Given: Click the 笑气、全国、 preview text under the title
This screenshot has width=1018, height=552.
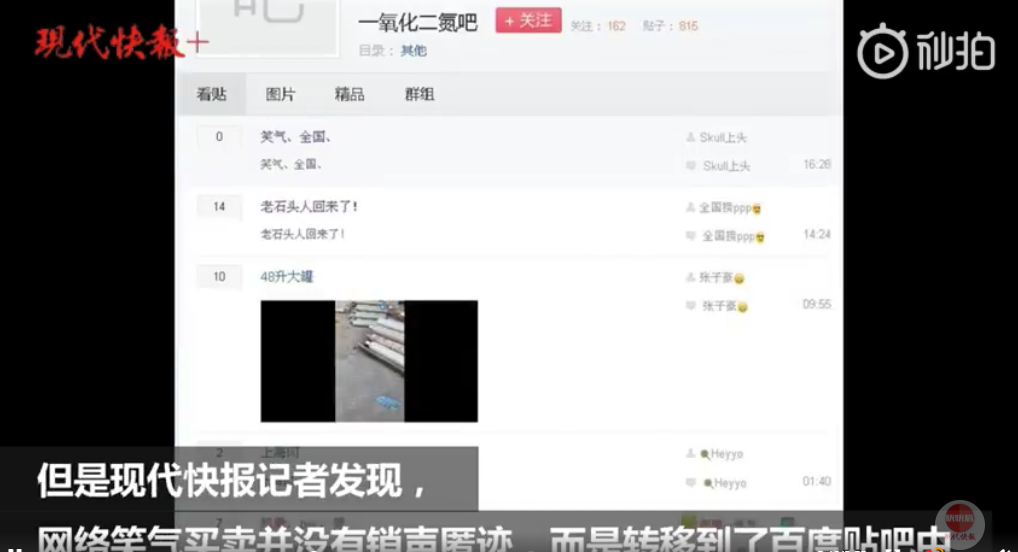Looking at the screenshot, I should click(x=292, y=165).
